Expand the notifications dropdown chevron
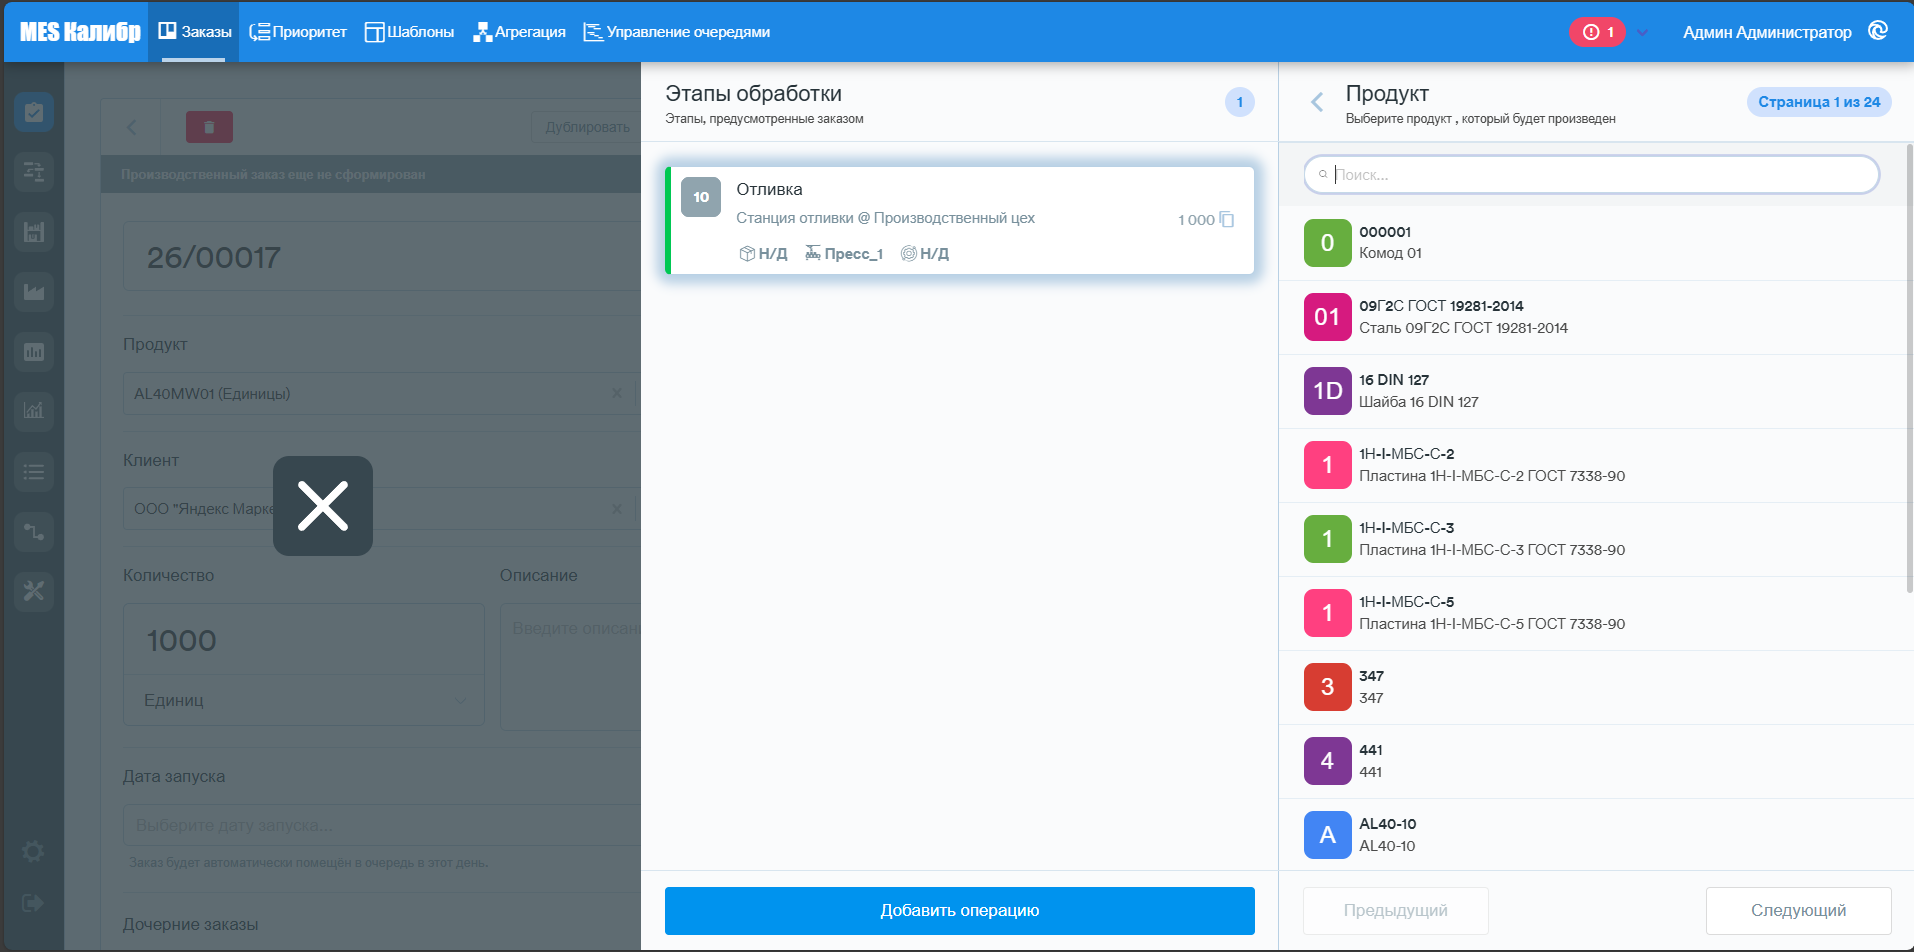The height and width of the screenshot is (952, 1914). click(x=1642, y=32)
